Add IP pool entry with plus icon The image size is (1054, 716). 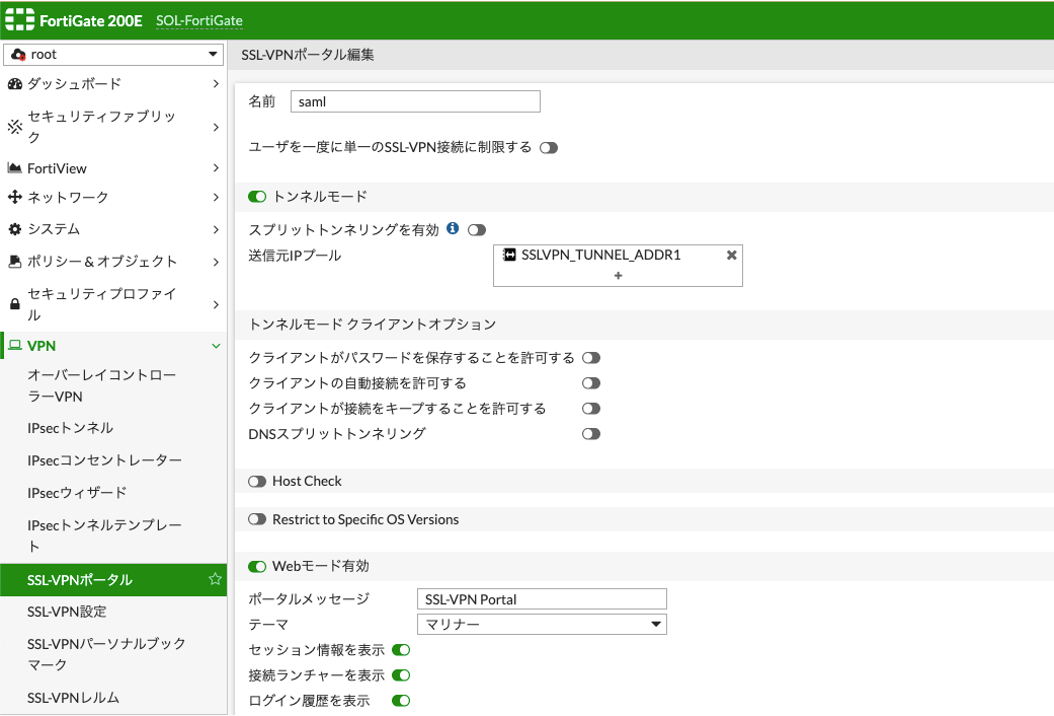pyautogui.click(x=618, y=276)
